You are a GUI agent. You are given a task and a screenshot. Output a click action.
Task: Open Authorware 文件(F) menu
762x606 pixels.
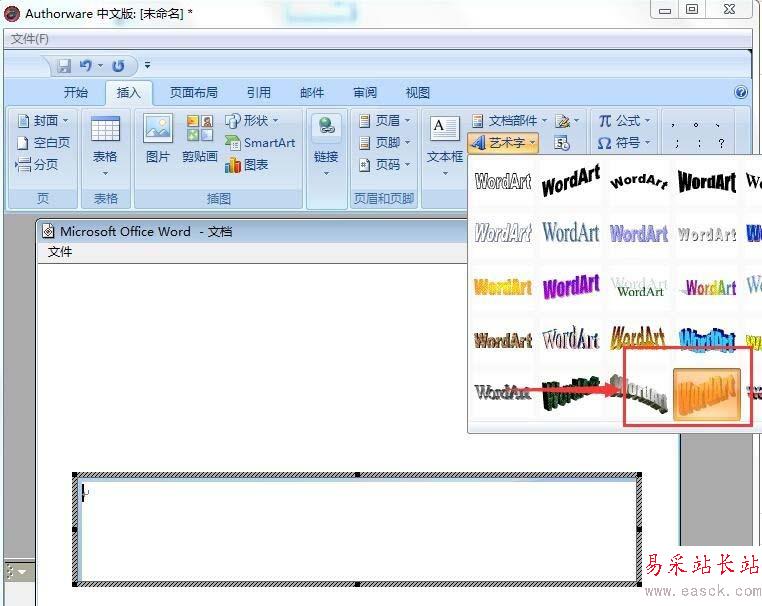(30, 39)
